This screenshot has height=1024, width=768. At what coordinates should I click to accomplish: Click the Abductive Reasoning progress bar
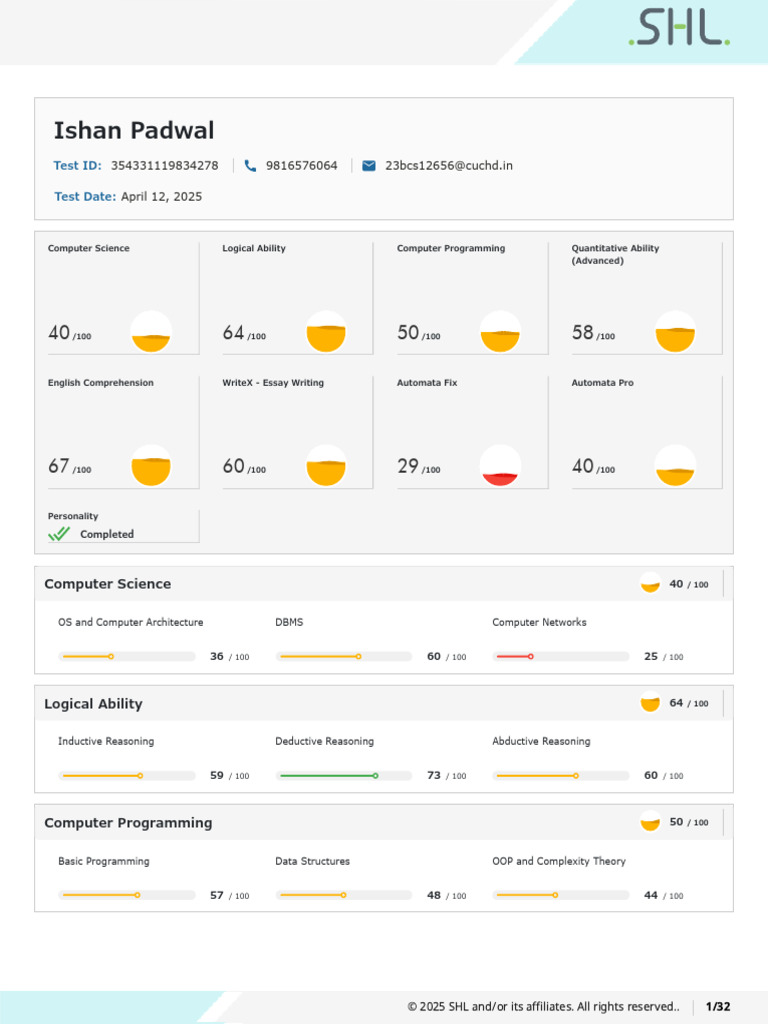tap(560, 776)
